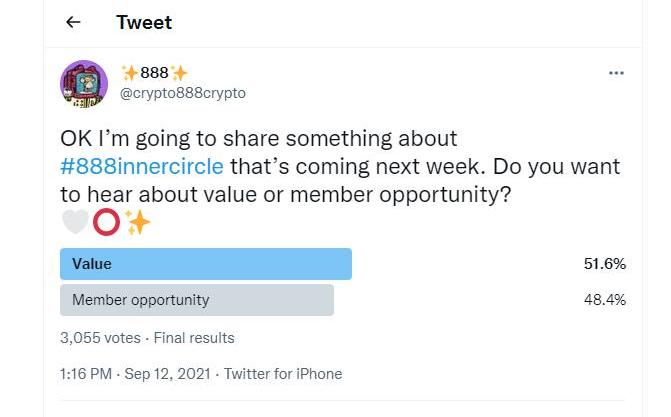Click the sparkle emoji after the 888 name

point(178,73)
